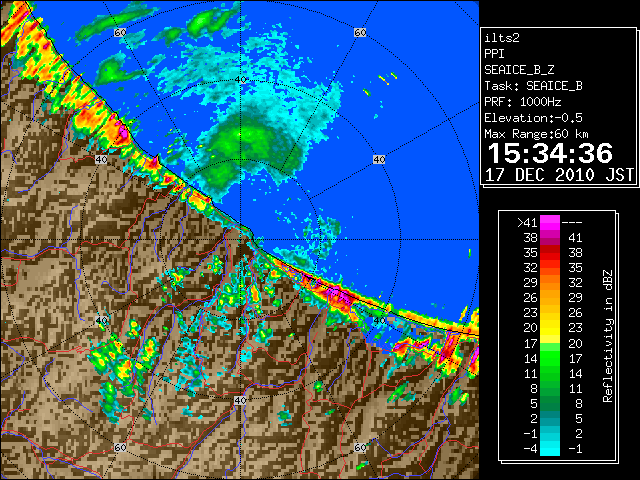The width and height of the screenshot is (640, 480).
Task: Click the -4 legend value
Action: point(530,448)
